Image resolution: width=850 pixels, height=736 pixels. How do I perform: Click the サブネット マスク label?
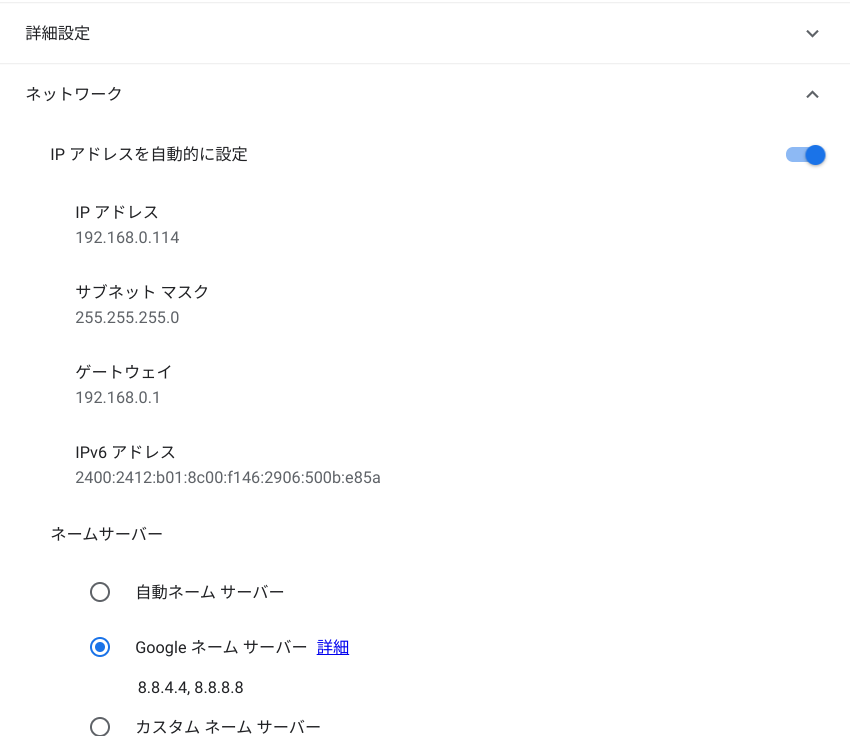(142, 292)
